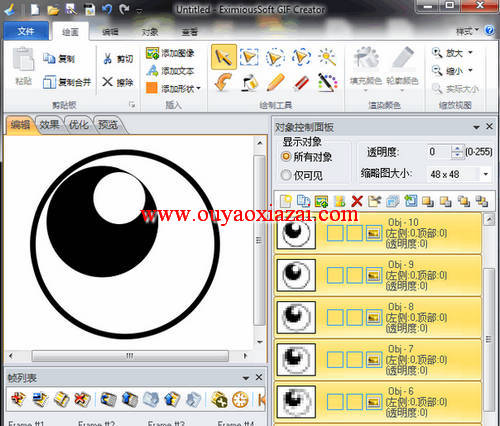
Task: Expand the 放大 zoom-in dropdown arrow
Action: pos(470,52)
